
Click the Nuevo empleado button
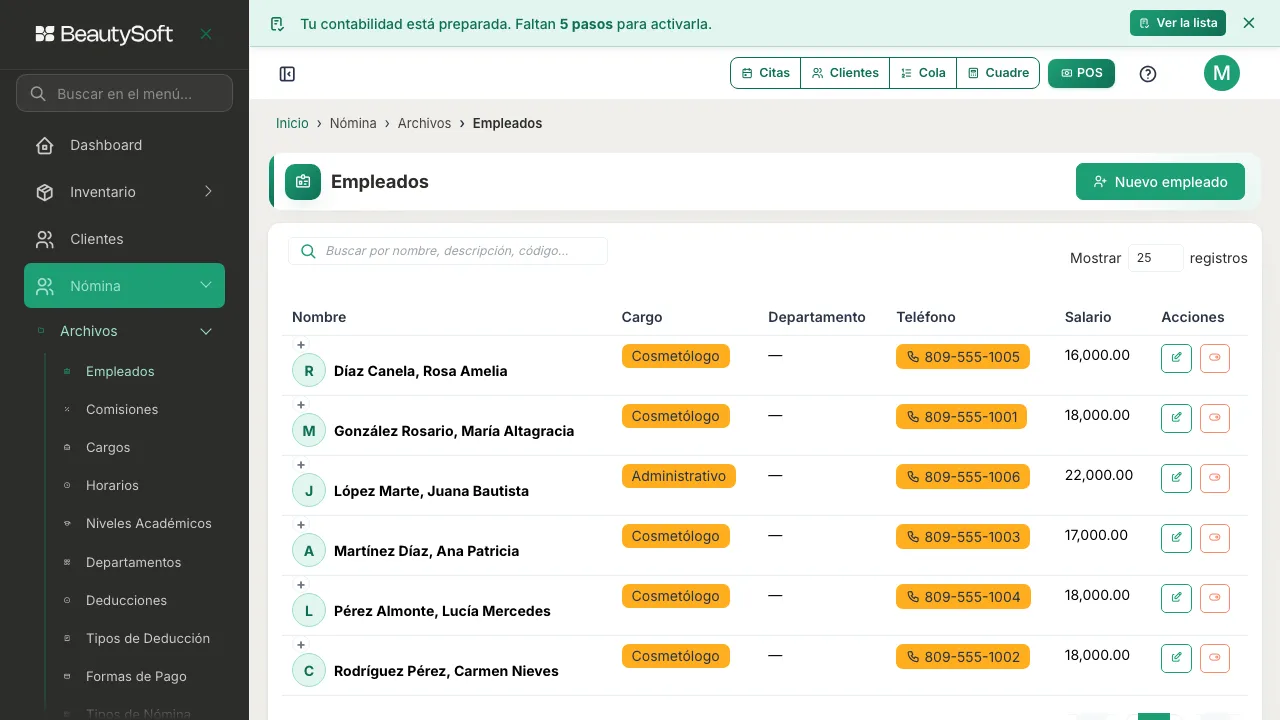click(1160, 182)
